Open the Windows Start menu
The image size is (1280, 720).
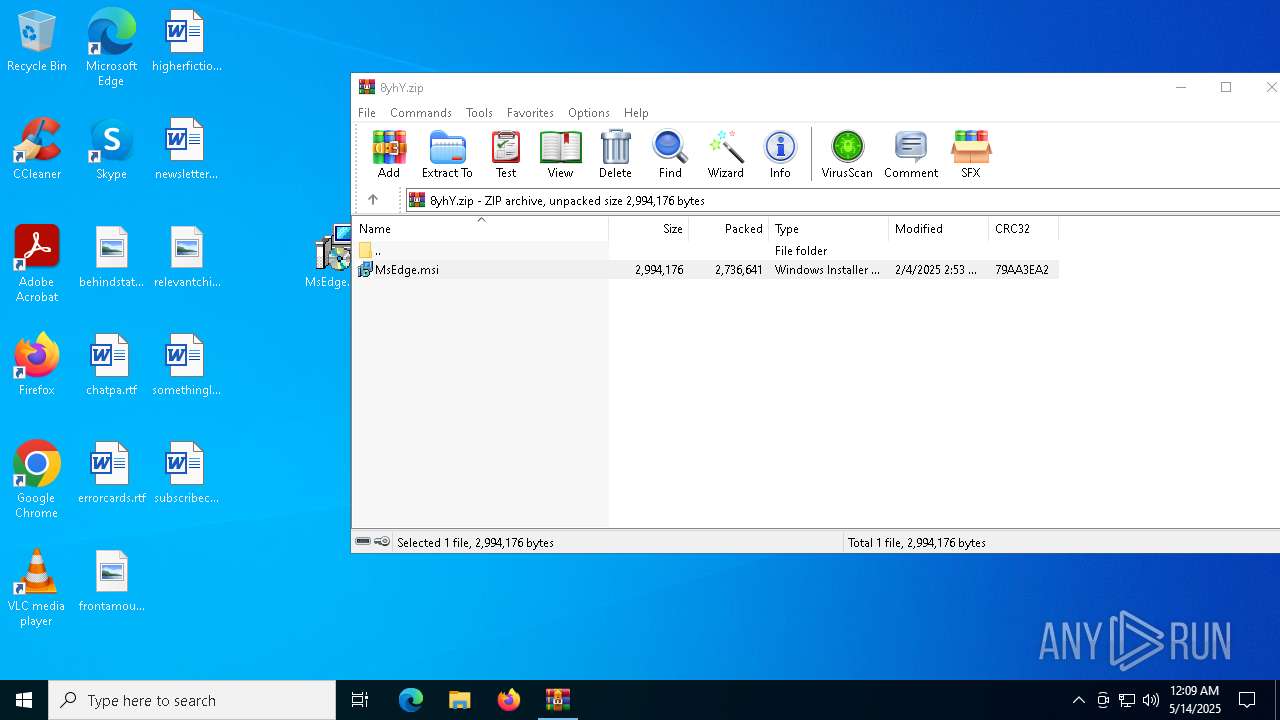pos(24,700)
